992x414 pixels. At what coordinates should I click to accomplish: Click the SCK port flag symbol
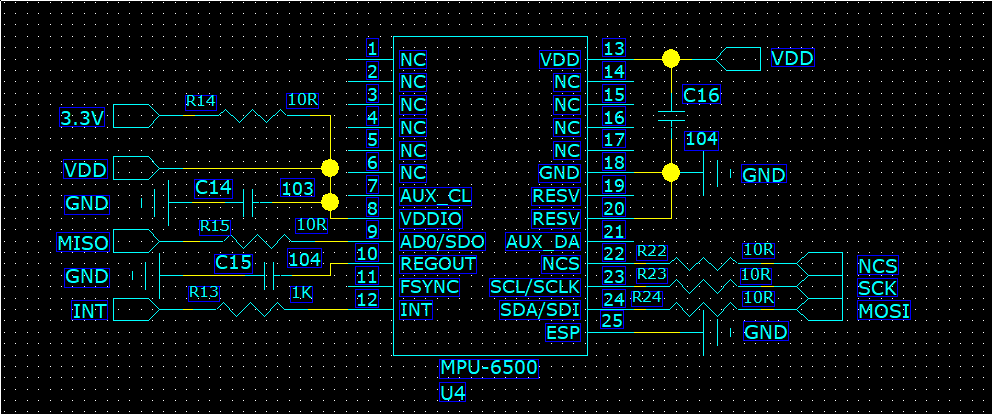coord(821,287)
